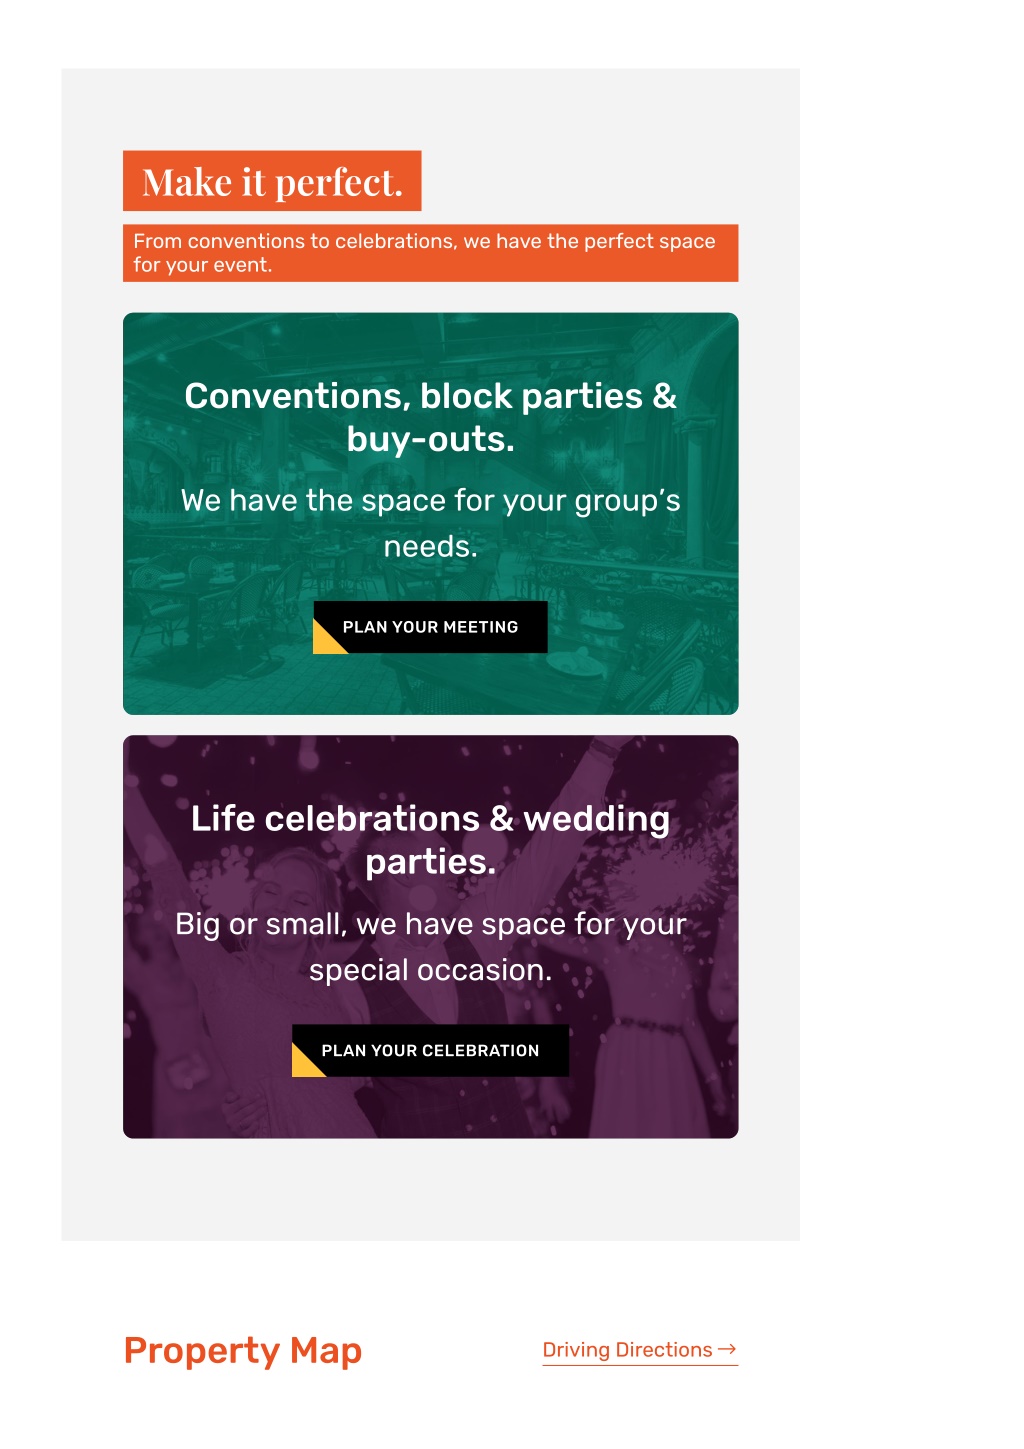Screen dimensions: 1024x1449
Task: Click the Property Map heading
Action: click(x=242, y=1351)
